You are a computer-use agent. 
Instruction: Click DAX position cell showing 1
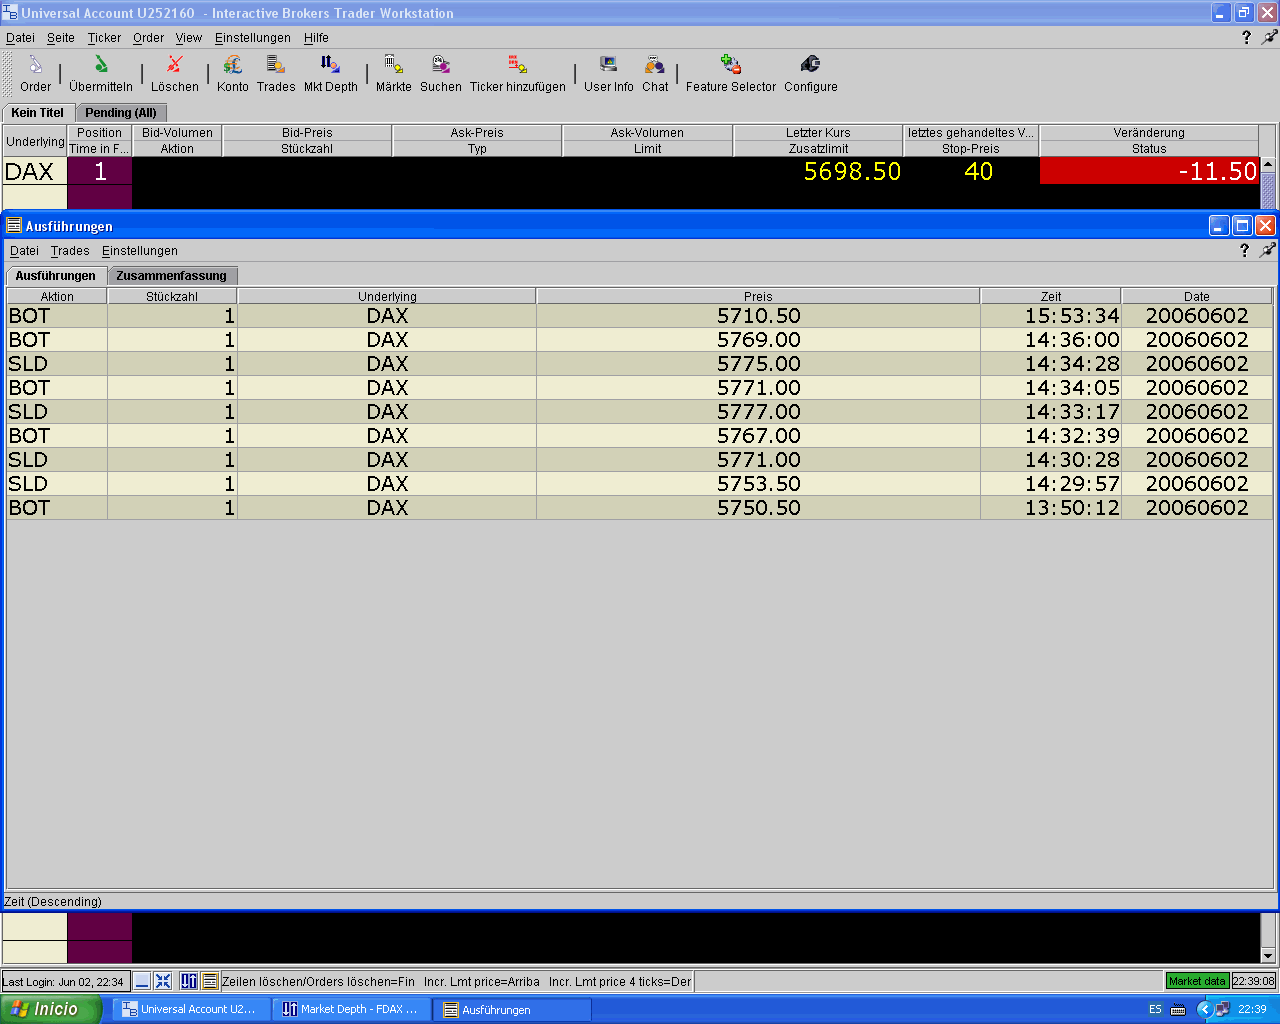coord(100,171)
